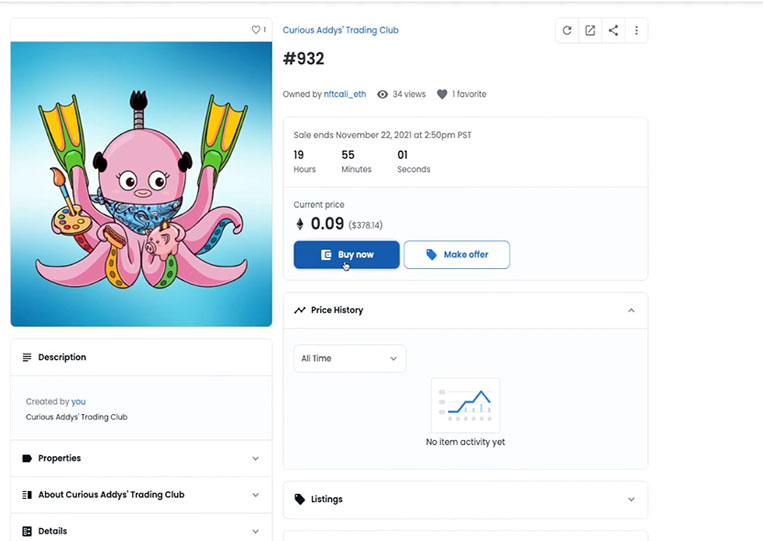Open the octopus NFT artwork image

141,184
